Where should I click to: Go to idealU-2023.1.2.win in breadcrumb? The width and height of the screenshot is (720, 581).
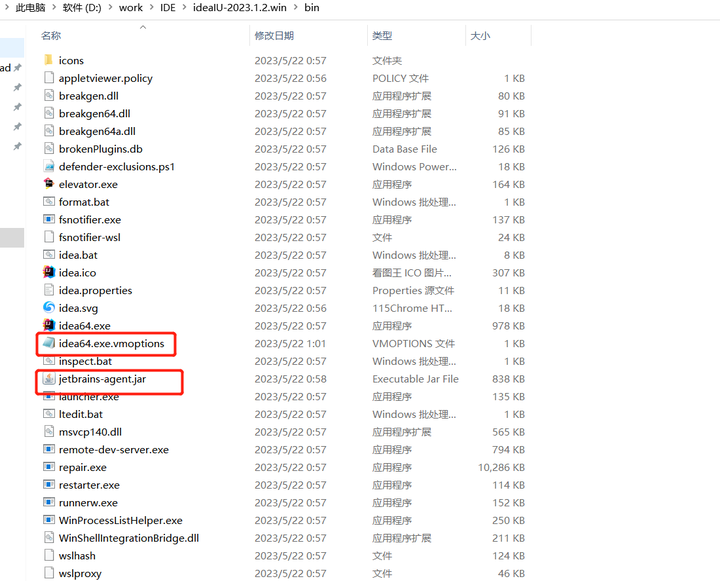click(x=240, y=8)
